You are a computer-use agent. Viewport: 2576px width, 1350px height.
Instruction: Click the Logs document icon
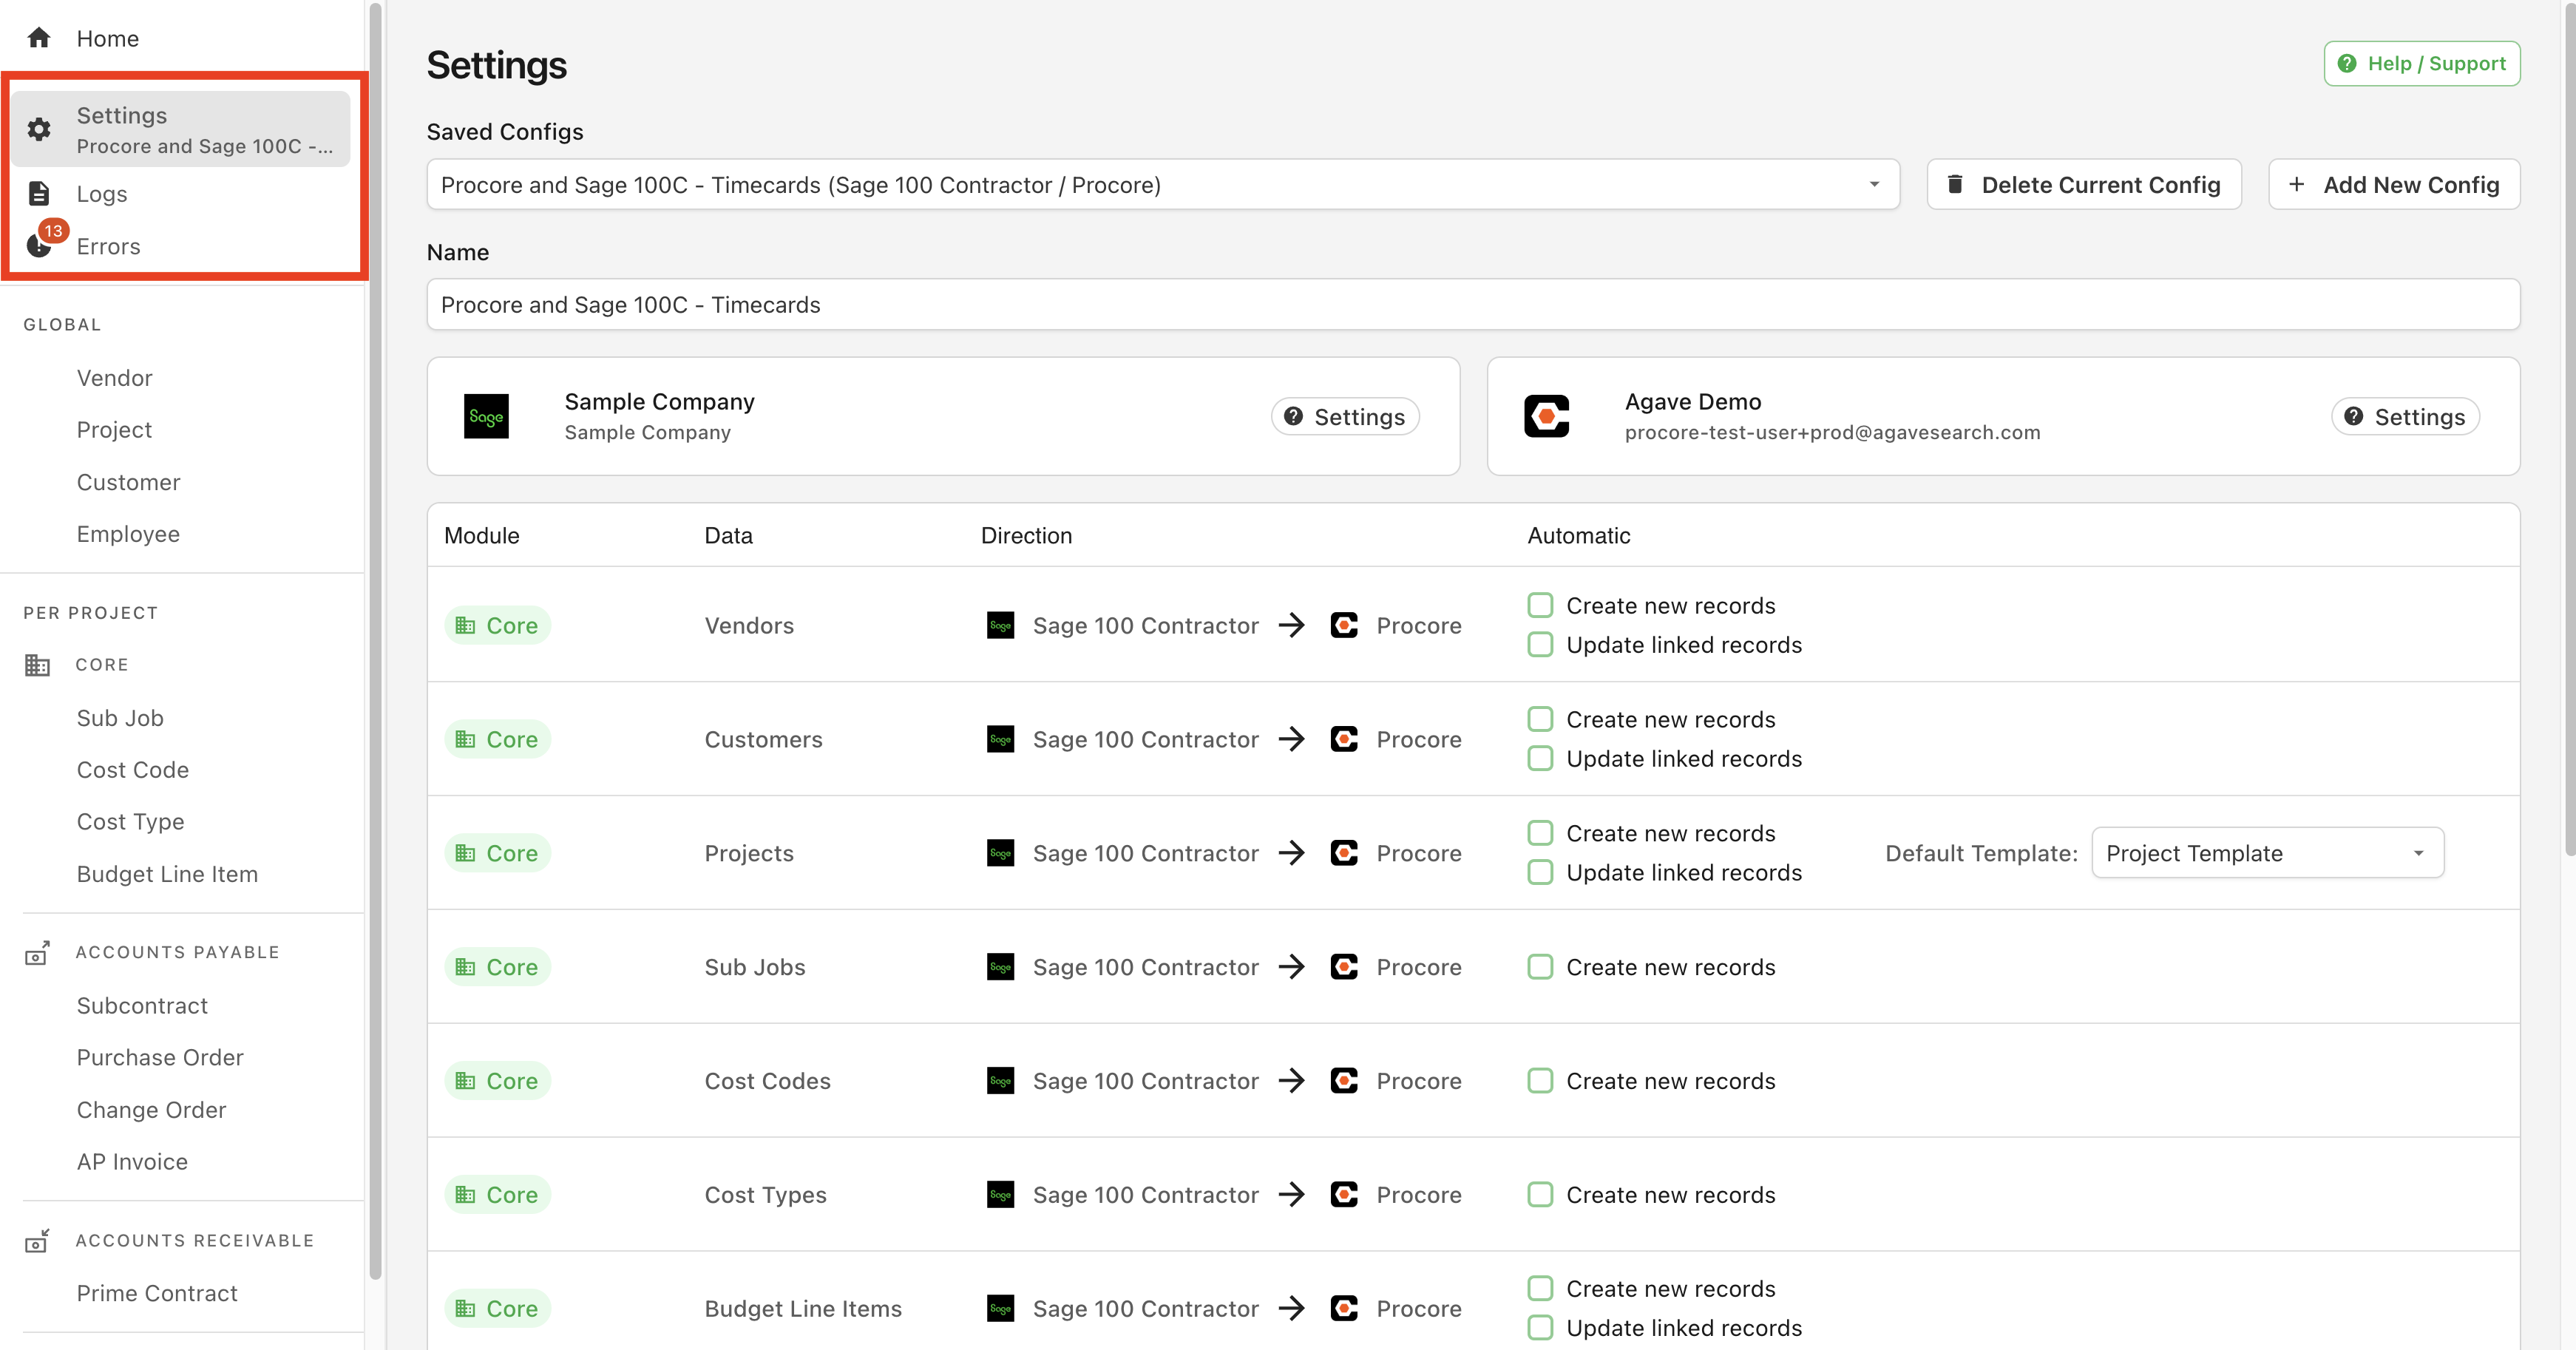[x=39, y=193]
